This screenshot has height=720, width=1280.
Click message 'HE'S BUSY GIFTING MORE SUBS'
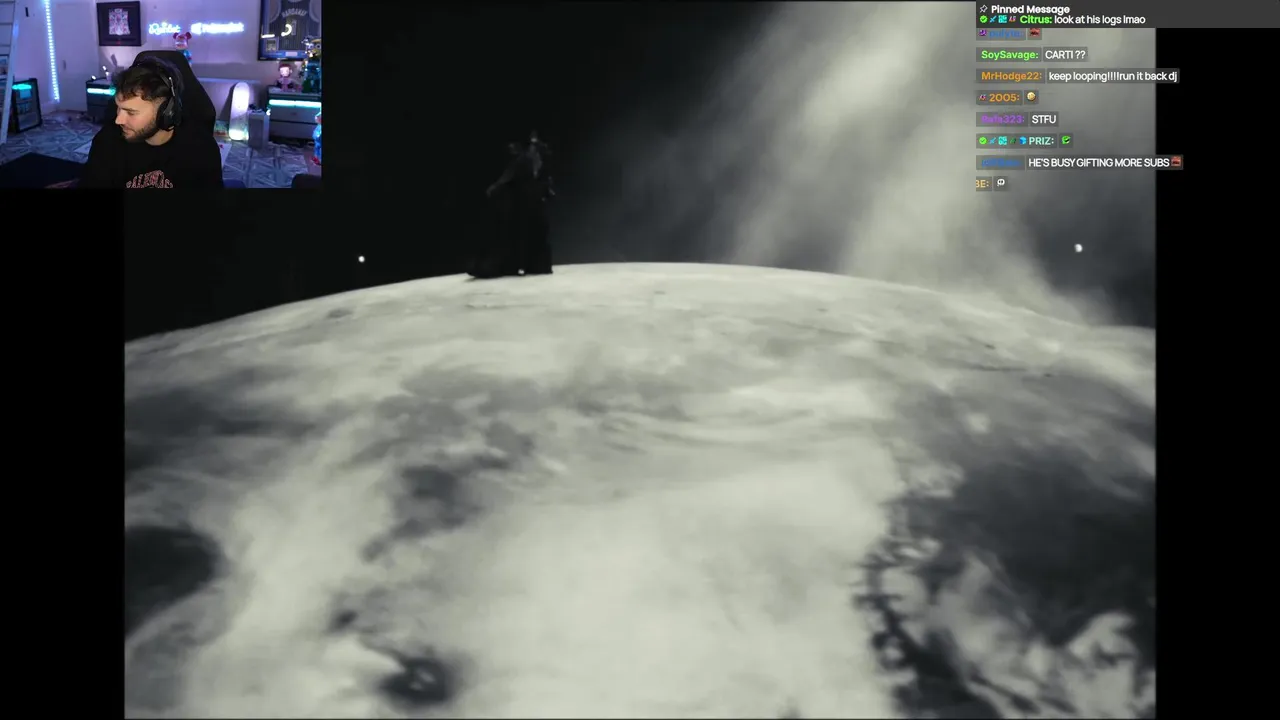pos(1098,162)
